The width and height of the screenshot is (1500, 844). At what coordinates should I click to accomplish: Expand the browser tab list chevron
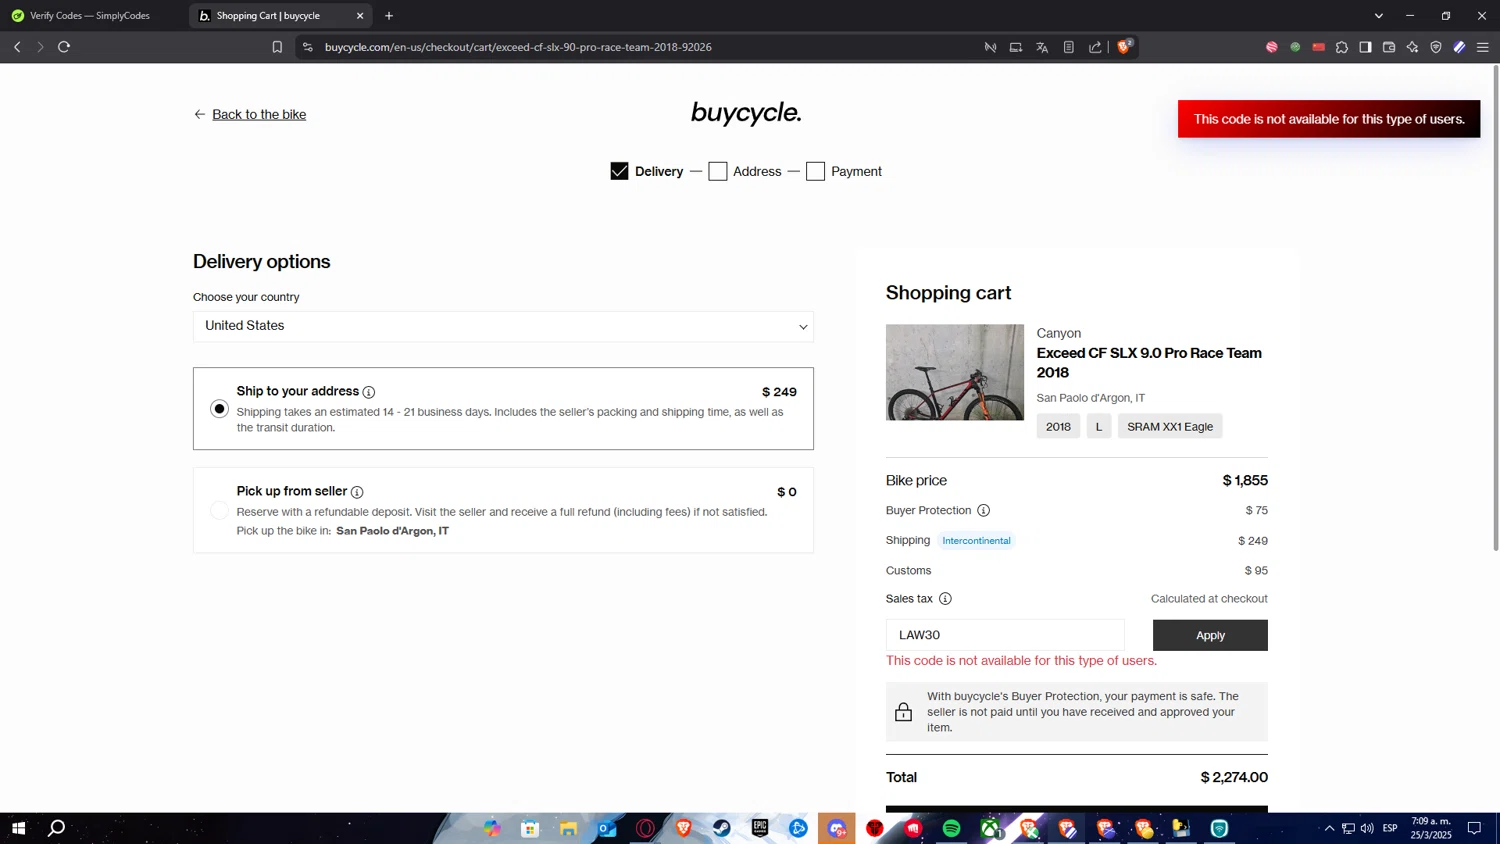[1379, 16]
